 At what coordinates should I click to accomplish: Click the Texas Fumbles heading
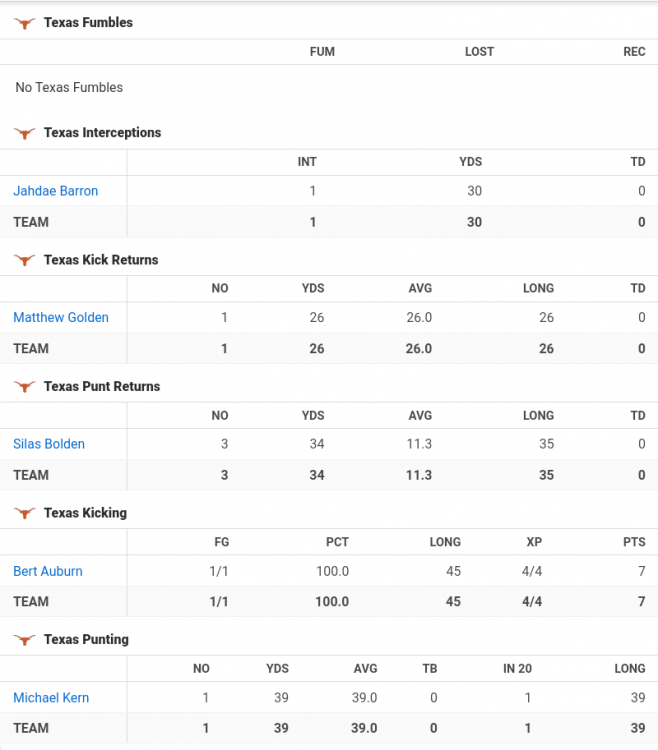88,22
